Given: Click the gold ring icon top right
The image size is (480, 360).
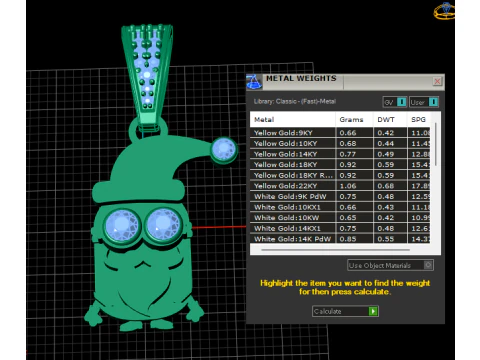Looking at the screenshot, I should [x=444, y=11].
